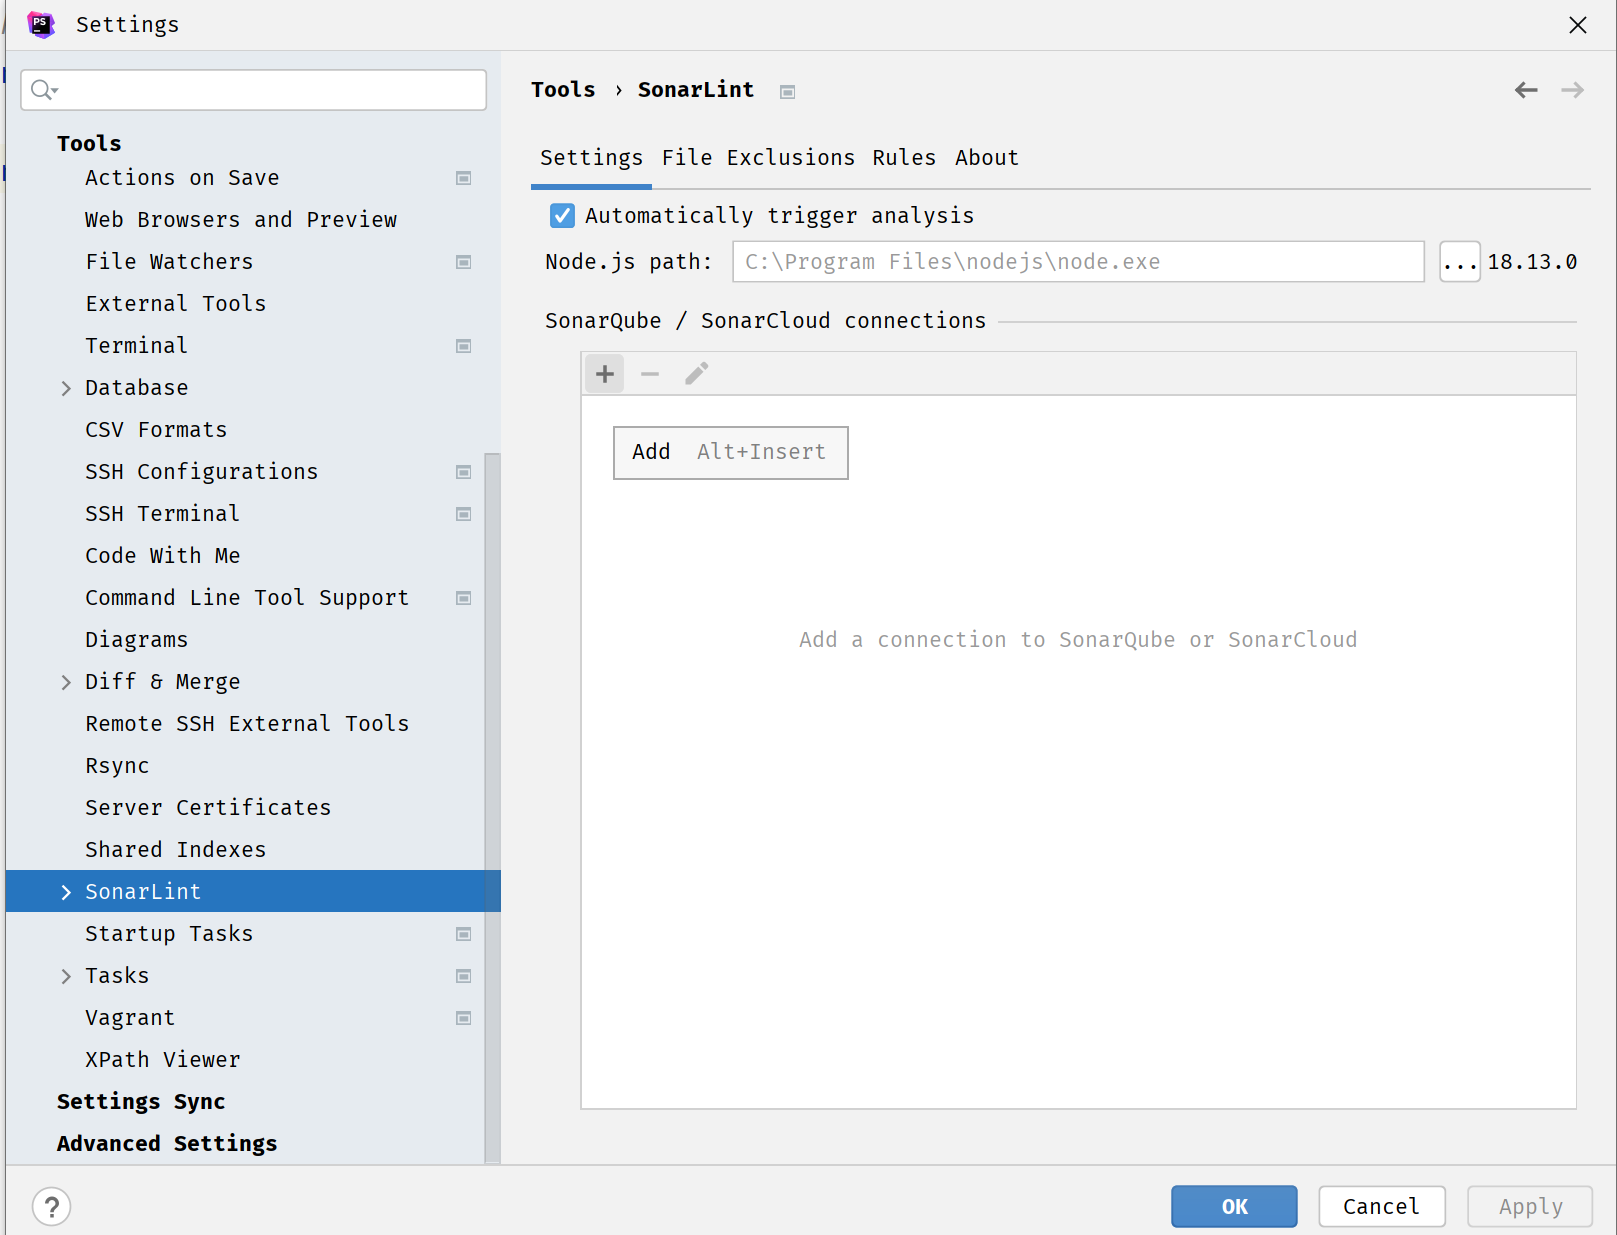The width and height of the screenshot is (1617, 1235).
Task: Disable Automatically trigger analysis checkbox
Action: click(x=562, y=216)
